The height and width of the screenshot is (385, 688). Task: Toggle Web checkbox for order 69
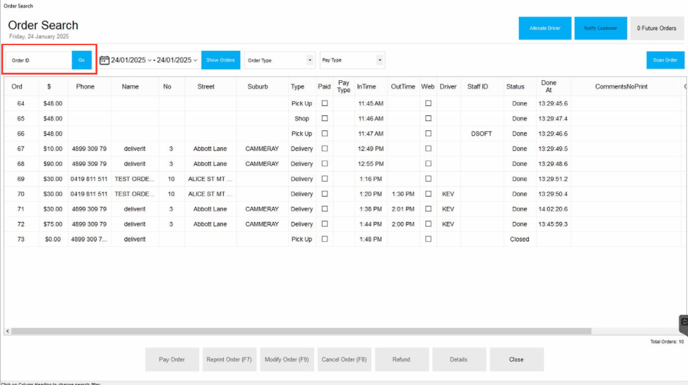(x=428, y=179)
